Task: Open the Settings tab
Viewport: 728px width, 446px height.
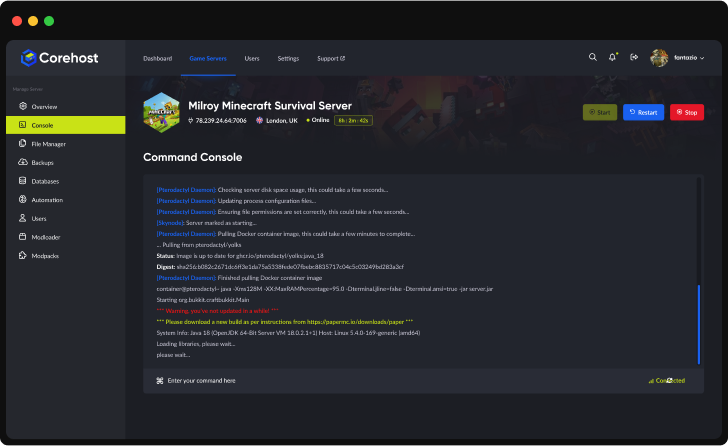Action: [x=288, y=58]
